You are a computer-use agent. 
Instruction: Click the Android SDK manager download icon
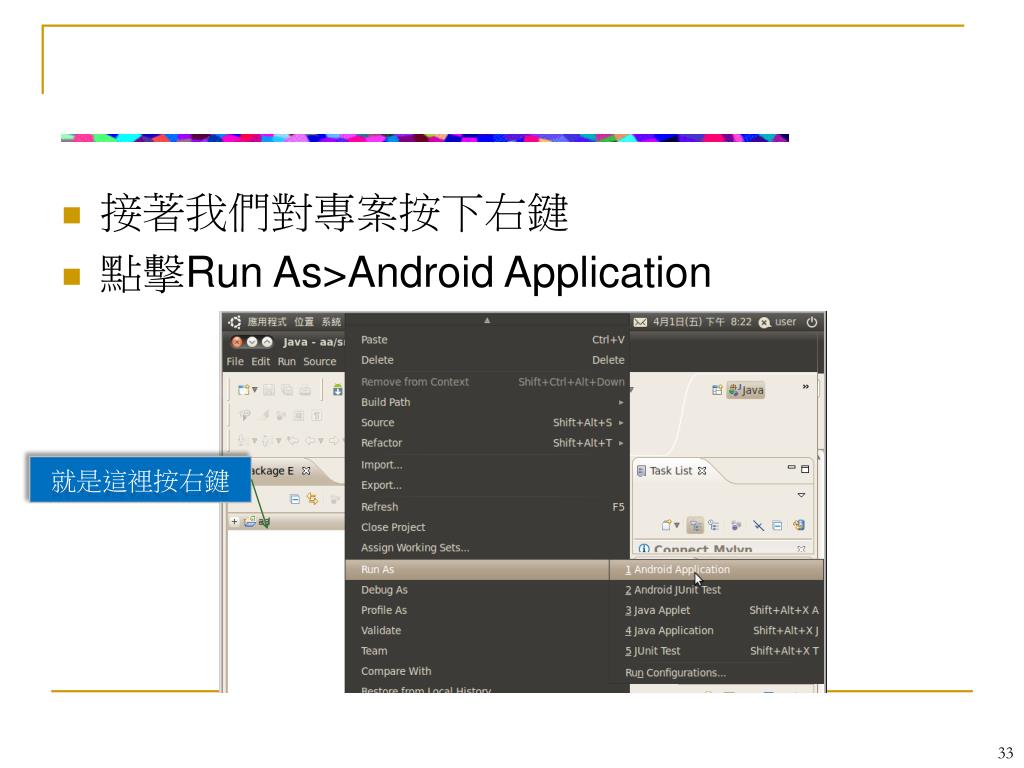coord(337,390)
